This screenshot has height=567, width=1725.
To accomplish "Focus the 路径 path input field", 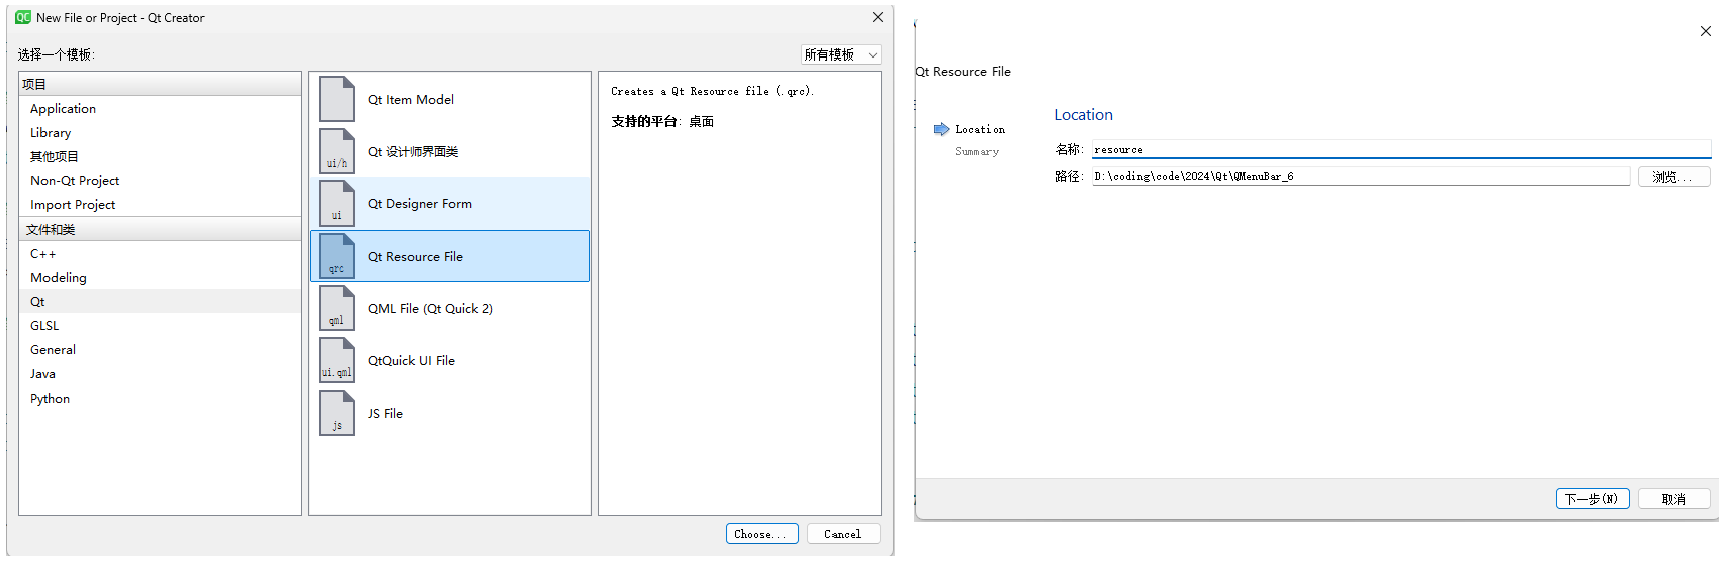I will 1361,176.
